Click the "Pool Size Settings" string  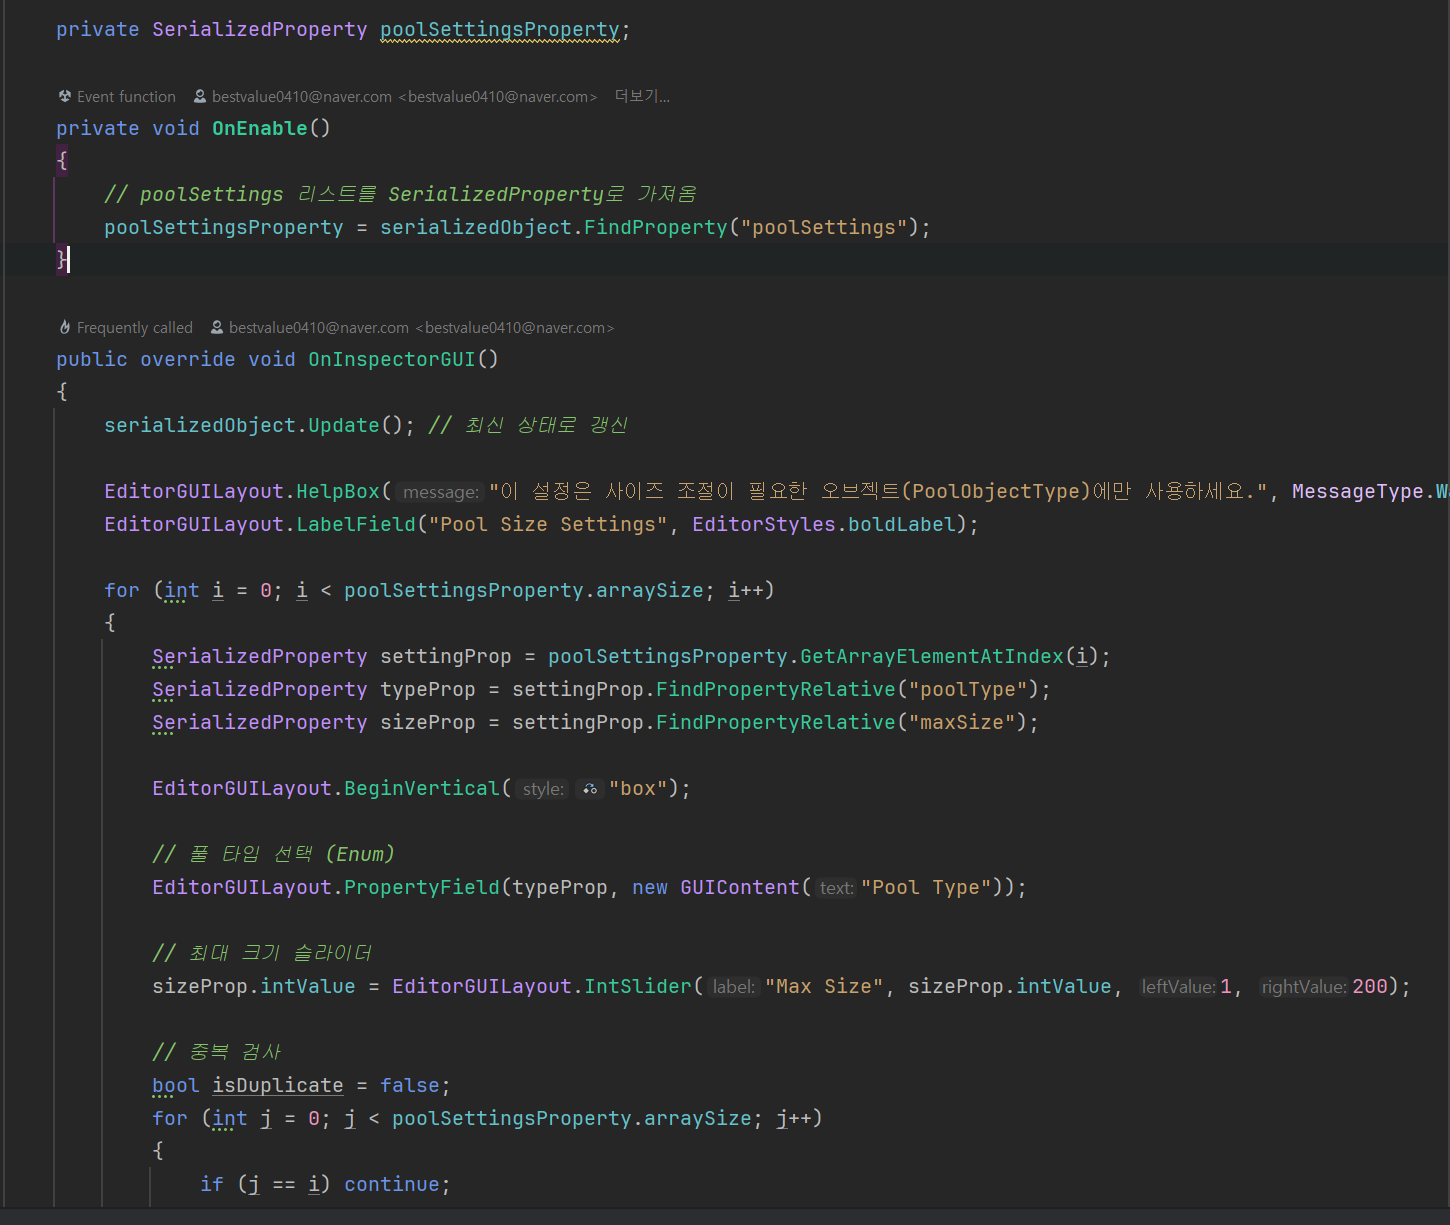click(548, 524)
